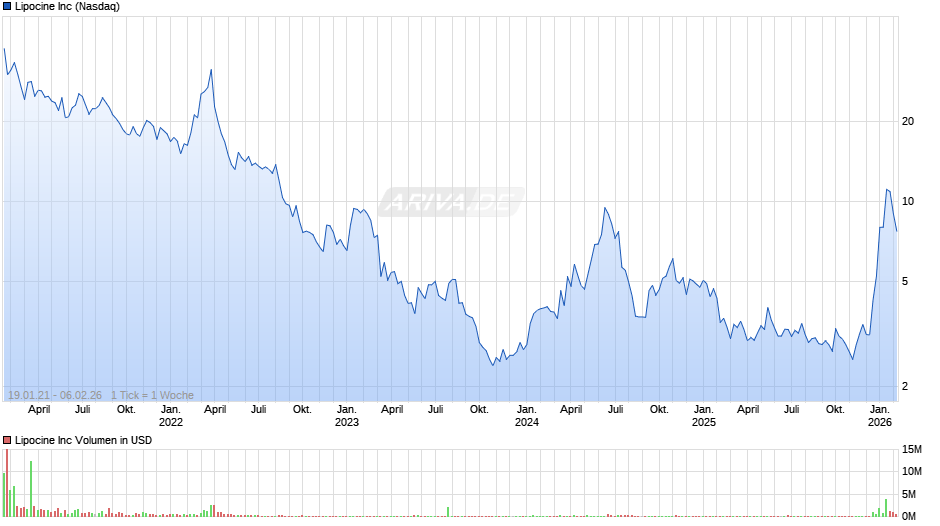This screenshot has height=526, width=940.
Task: Click the 'Jan. 2026' time axis label
Action: click(879, 416)
